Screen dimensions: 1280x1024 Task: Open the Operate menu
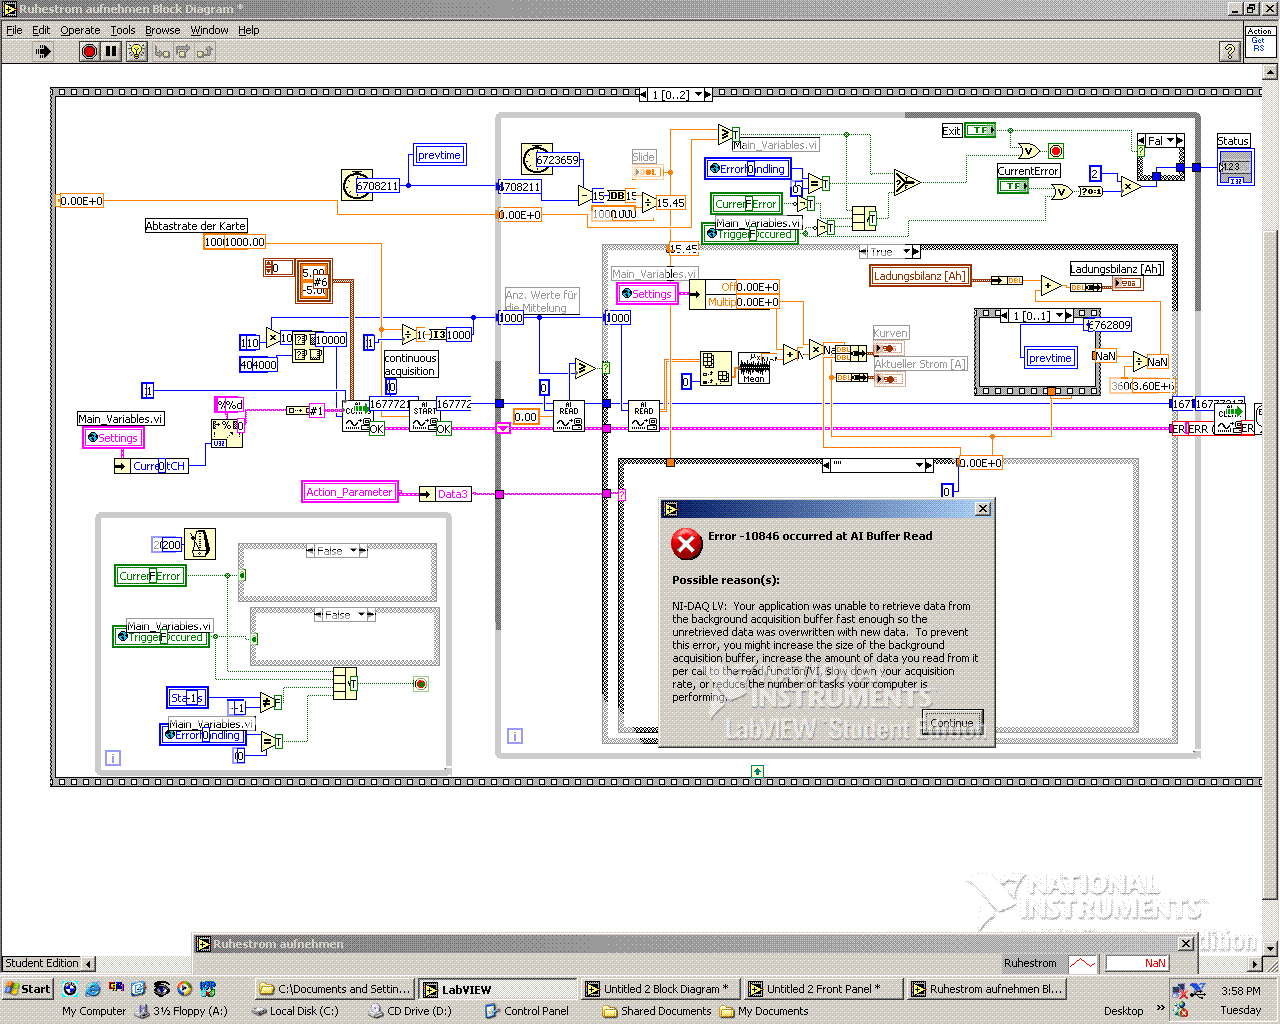(x=80, y=30)
